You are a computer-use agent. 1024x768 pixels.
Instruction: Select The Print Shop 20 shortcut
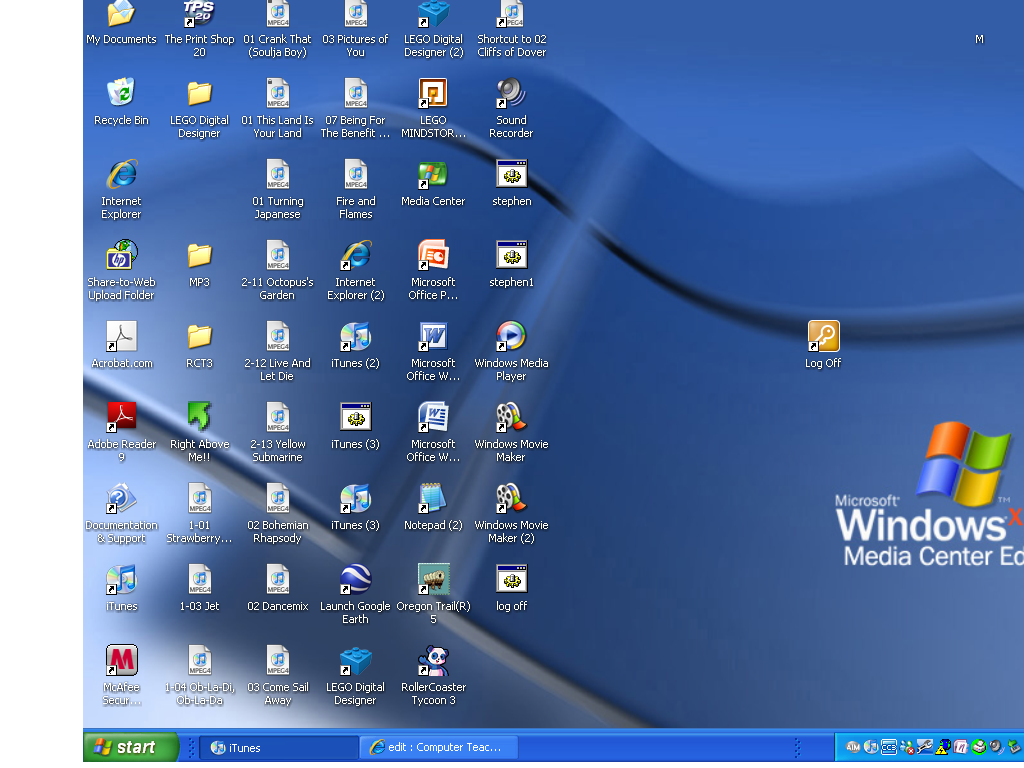[199, 29]
